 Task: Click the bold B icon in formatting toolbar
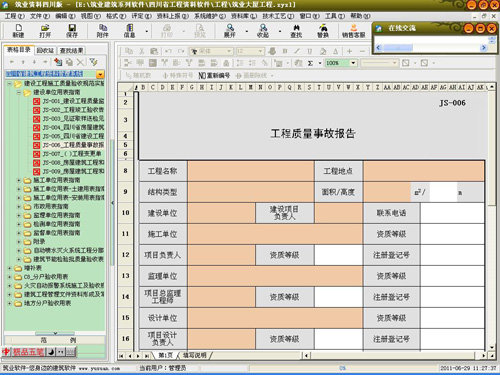tap(285, 51)
